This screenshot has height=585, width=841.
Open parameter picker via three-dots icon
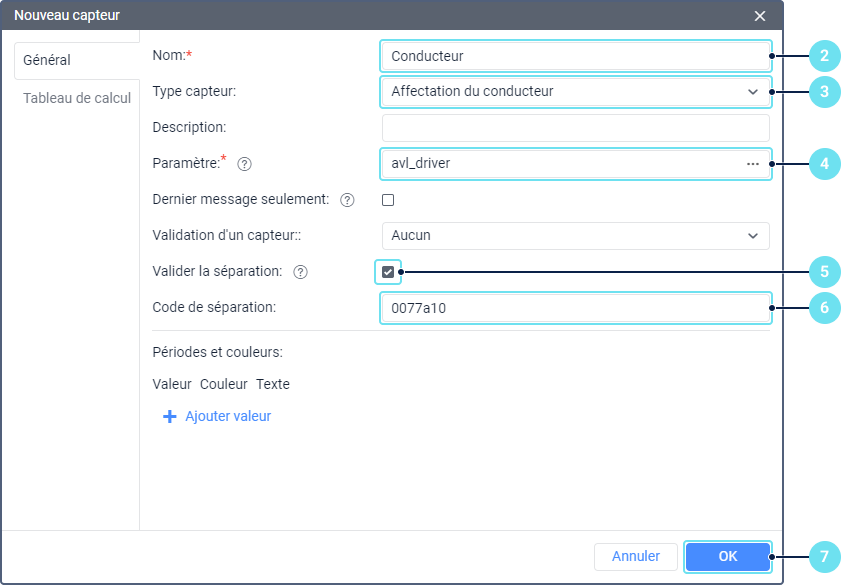[x=752, y=163]
